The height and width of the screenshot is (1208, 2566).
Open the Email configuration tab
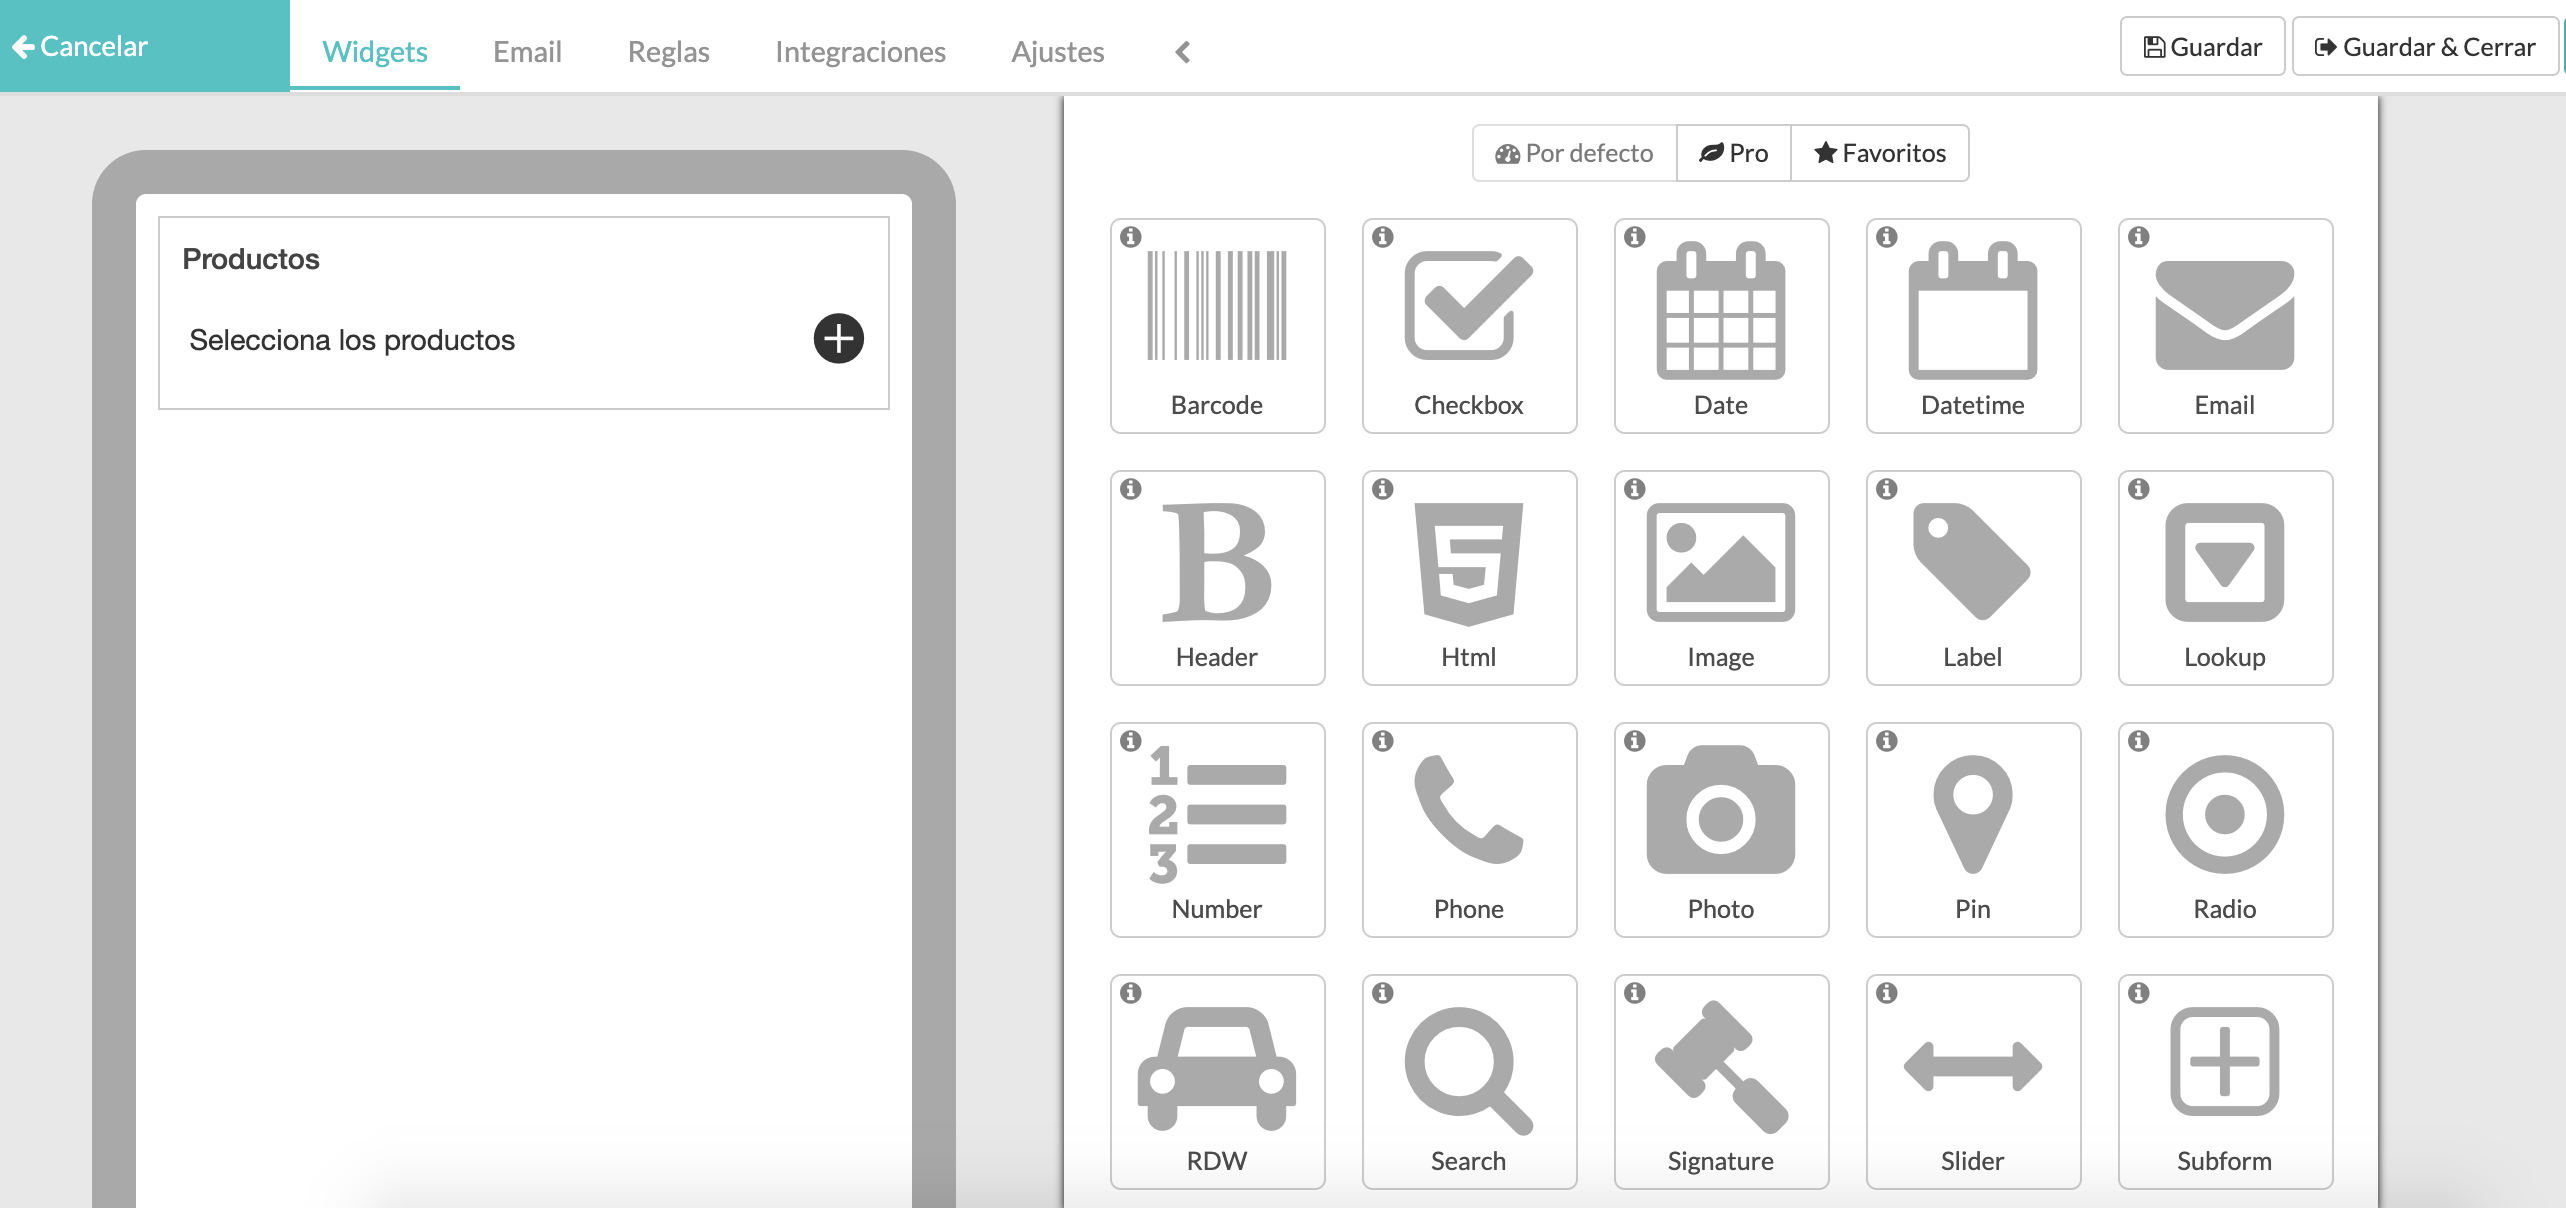[527, 51]
